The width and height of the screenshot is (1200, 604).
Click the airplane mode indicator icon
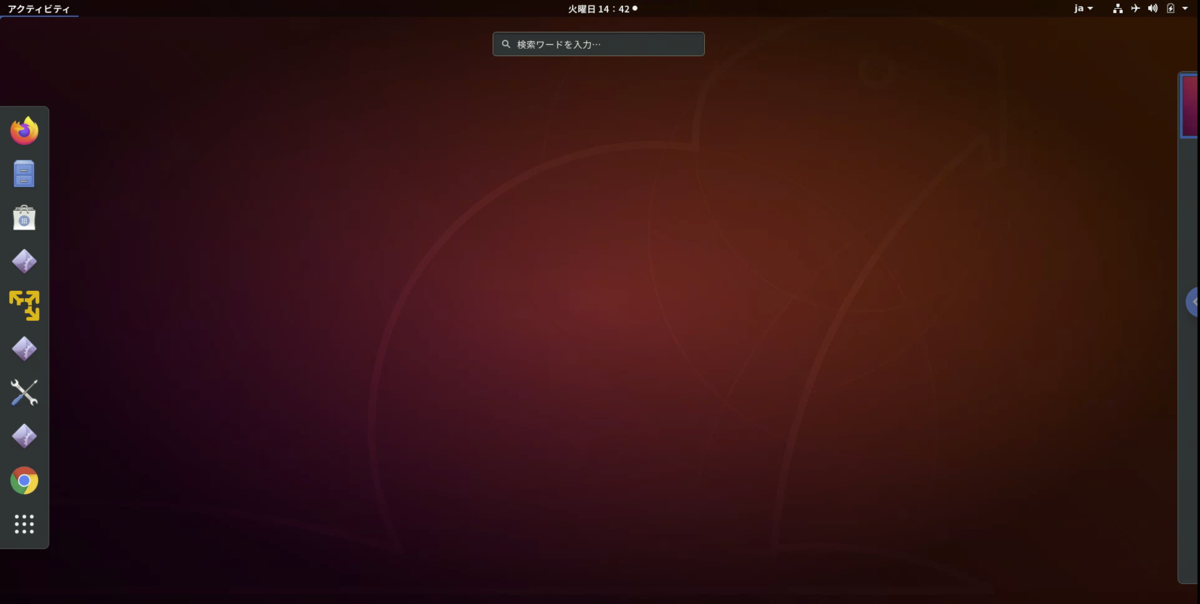tap(1135, 8)
